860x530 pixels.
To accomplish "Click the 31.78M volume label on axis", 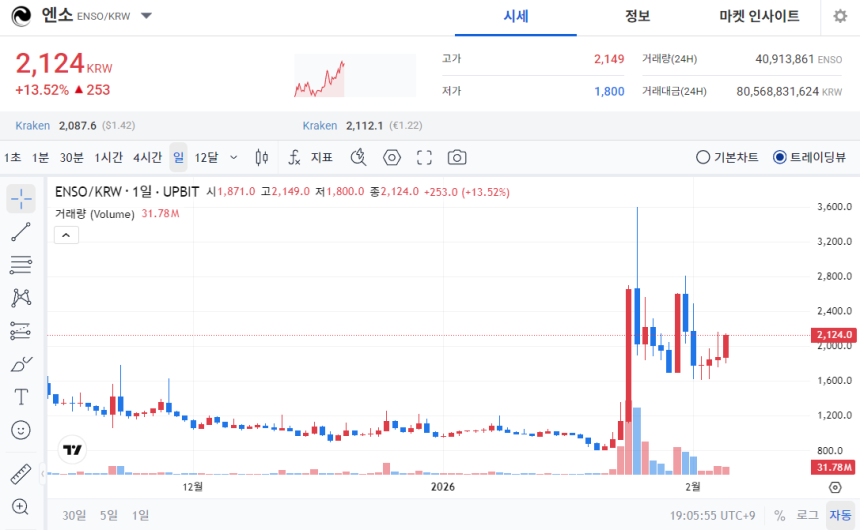I will tap(834, 467).
